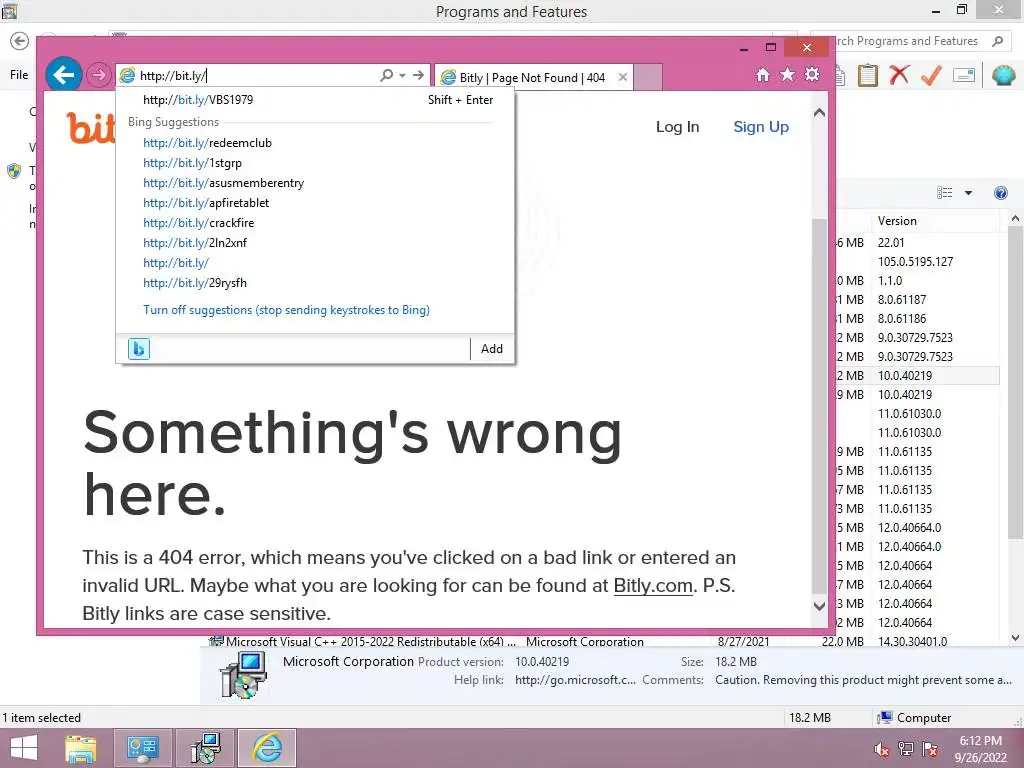Viewport: 1024px width, 768px height.
Task: Click the Bitly orange logo
Action: pyautogui.click(x=91, y=128)
